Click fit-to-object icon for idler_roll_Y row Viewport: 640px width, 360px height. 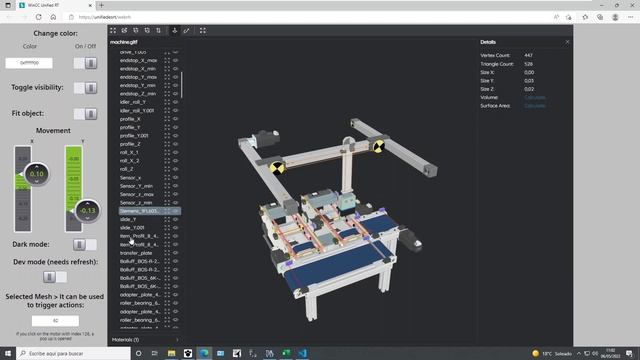167,102
